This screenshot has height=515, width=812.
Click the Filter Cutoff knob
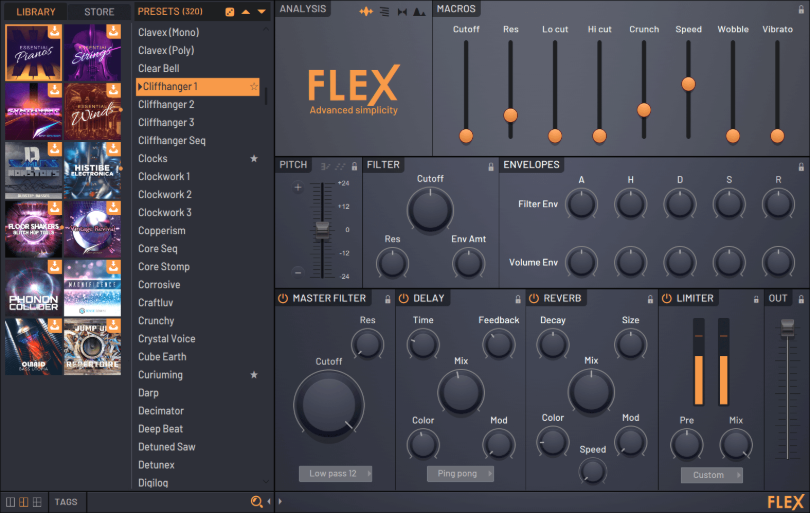430,210
